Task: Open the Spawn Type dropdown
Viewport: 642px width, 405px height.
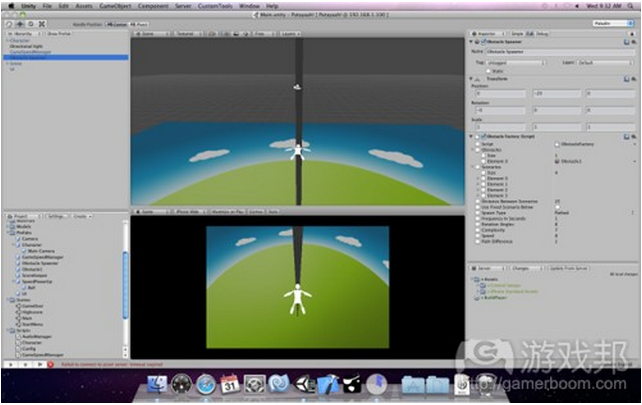Action: pos(595,213)
